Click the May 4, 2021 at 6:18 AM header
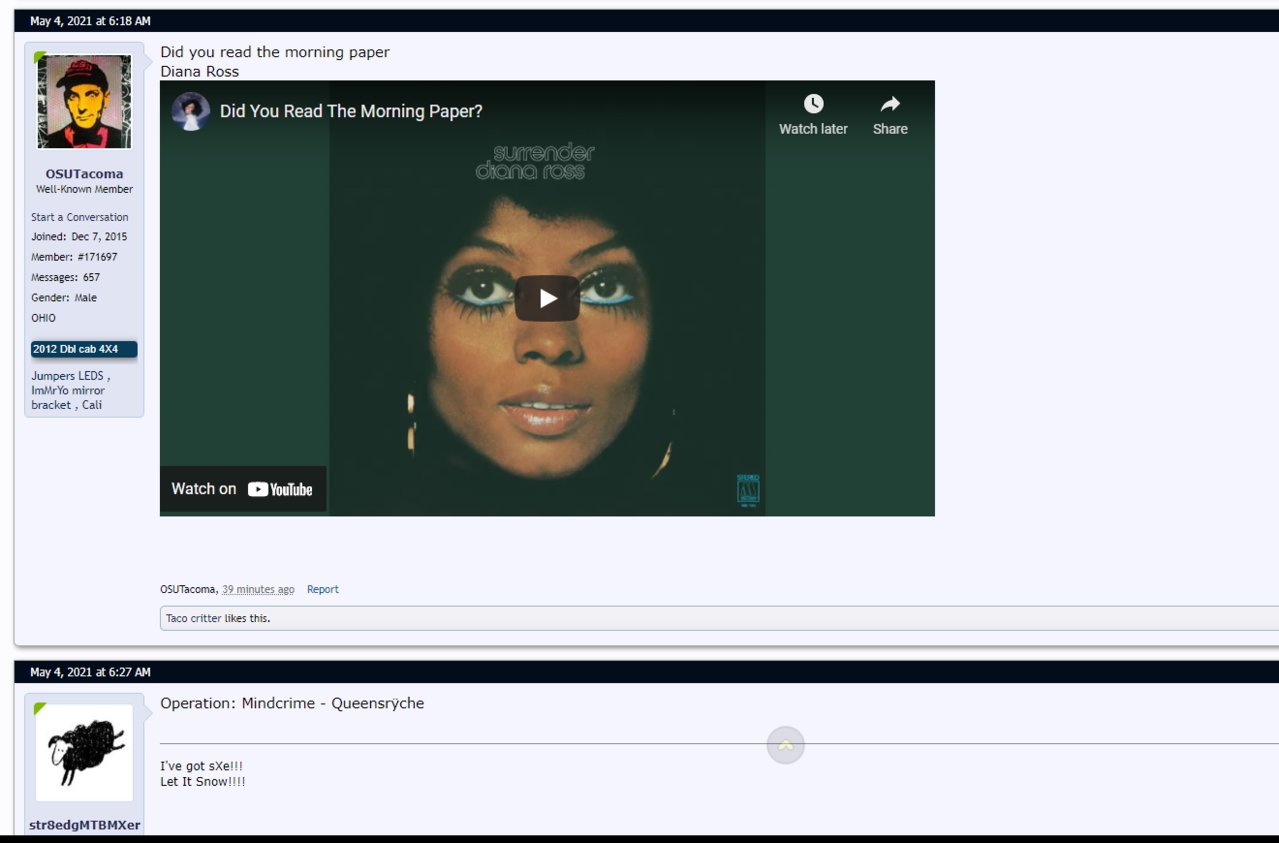This screenshot has height=843, width=1279. pyautogui.click(x=91, y=21)
